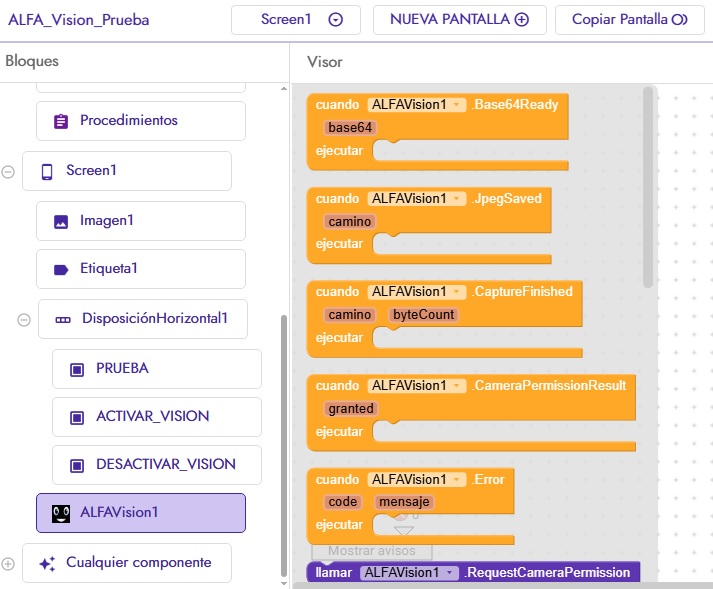Expand the Cualquier componente section
713x589 pixels.
click(x=8, y=564)
